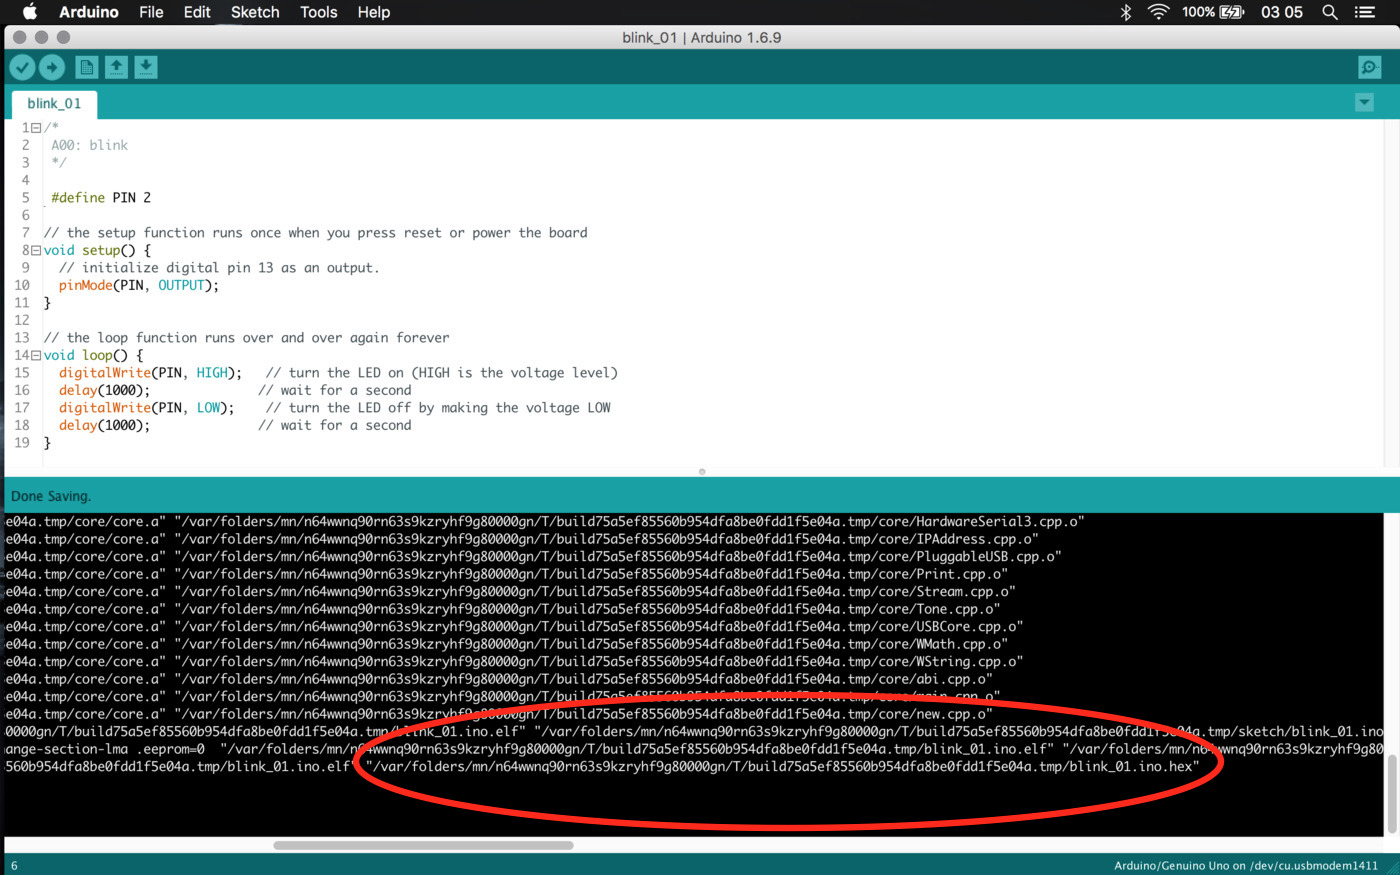Click the '#define PIN 2' code line

pyautogui.click(x=101, y=198)
